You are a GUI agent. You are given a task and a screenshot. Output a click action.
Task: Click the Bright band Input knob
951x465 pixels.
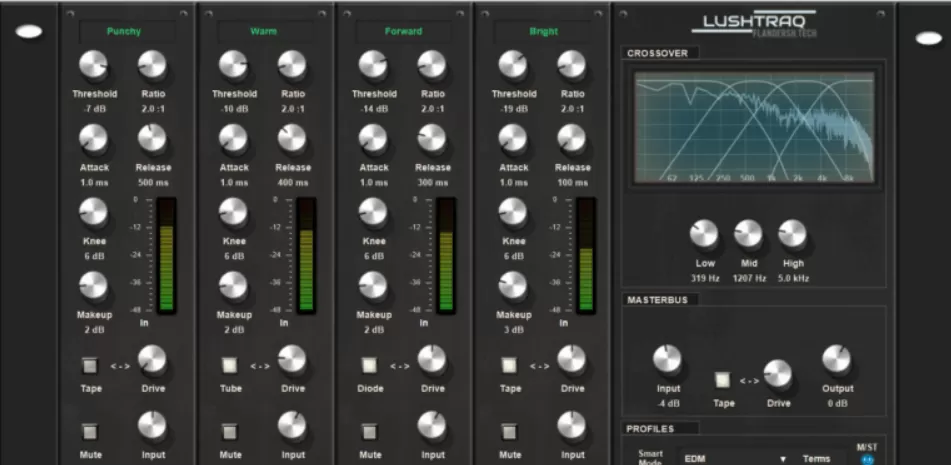click(572, 426)
